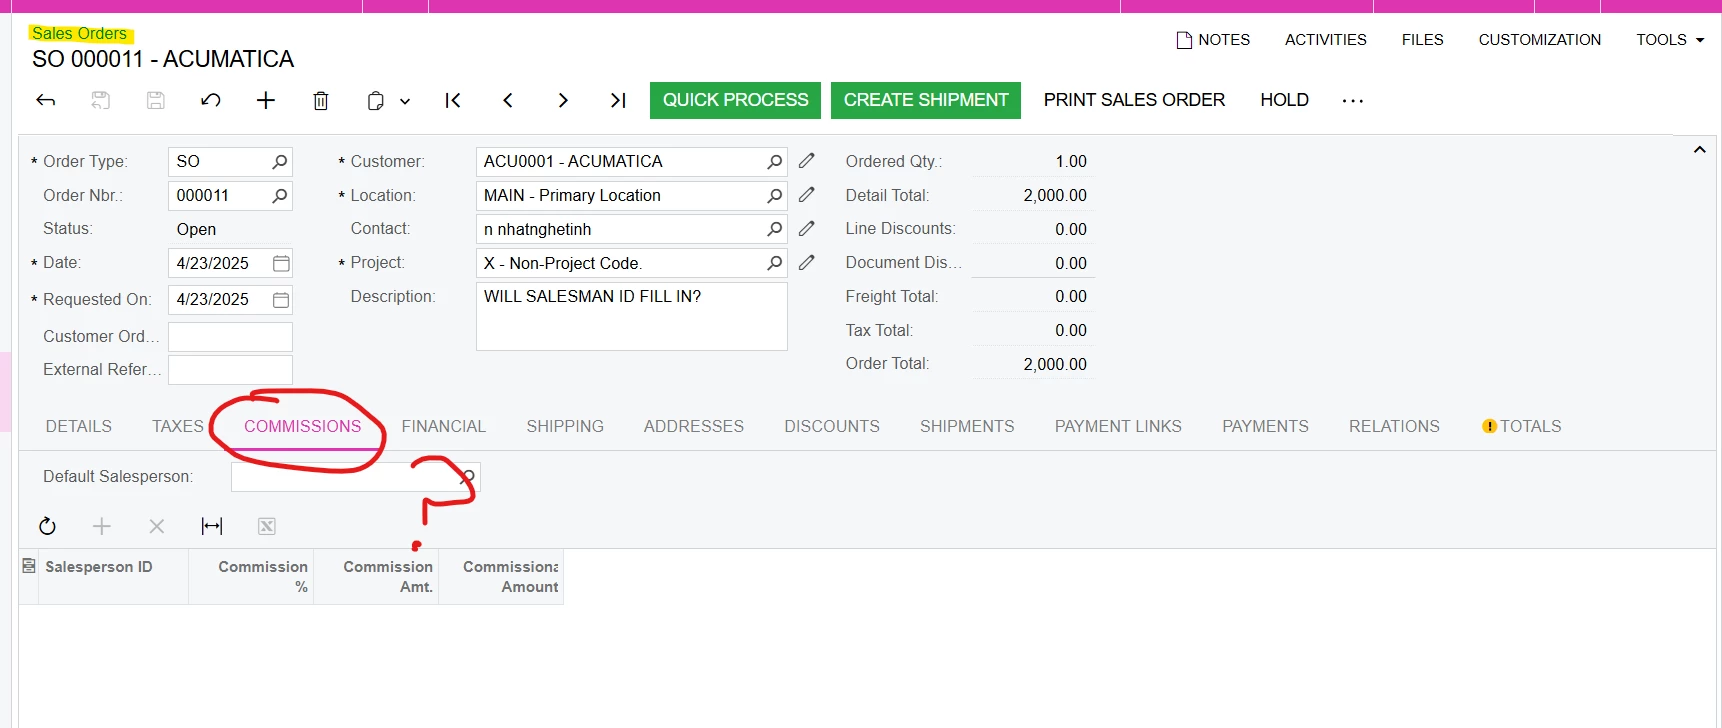The width and height of the screenshot is (1722, 728).
Task: Open the Tools dropdown menu
Action: 1670,40
